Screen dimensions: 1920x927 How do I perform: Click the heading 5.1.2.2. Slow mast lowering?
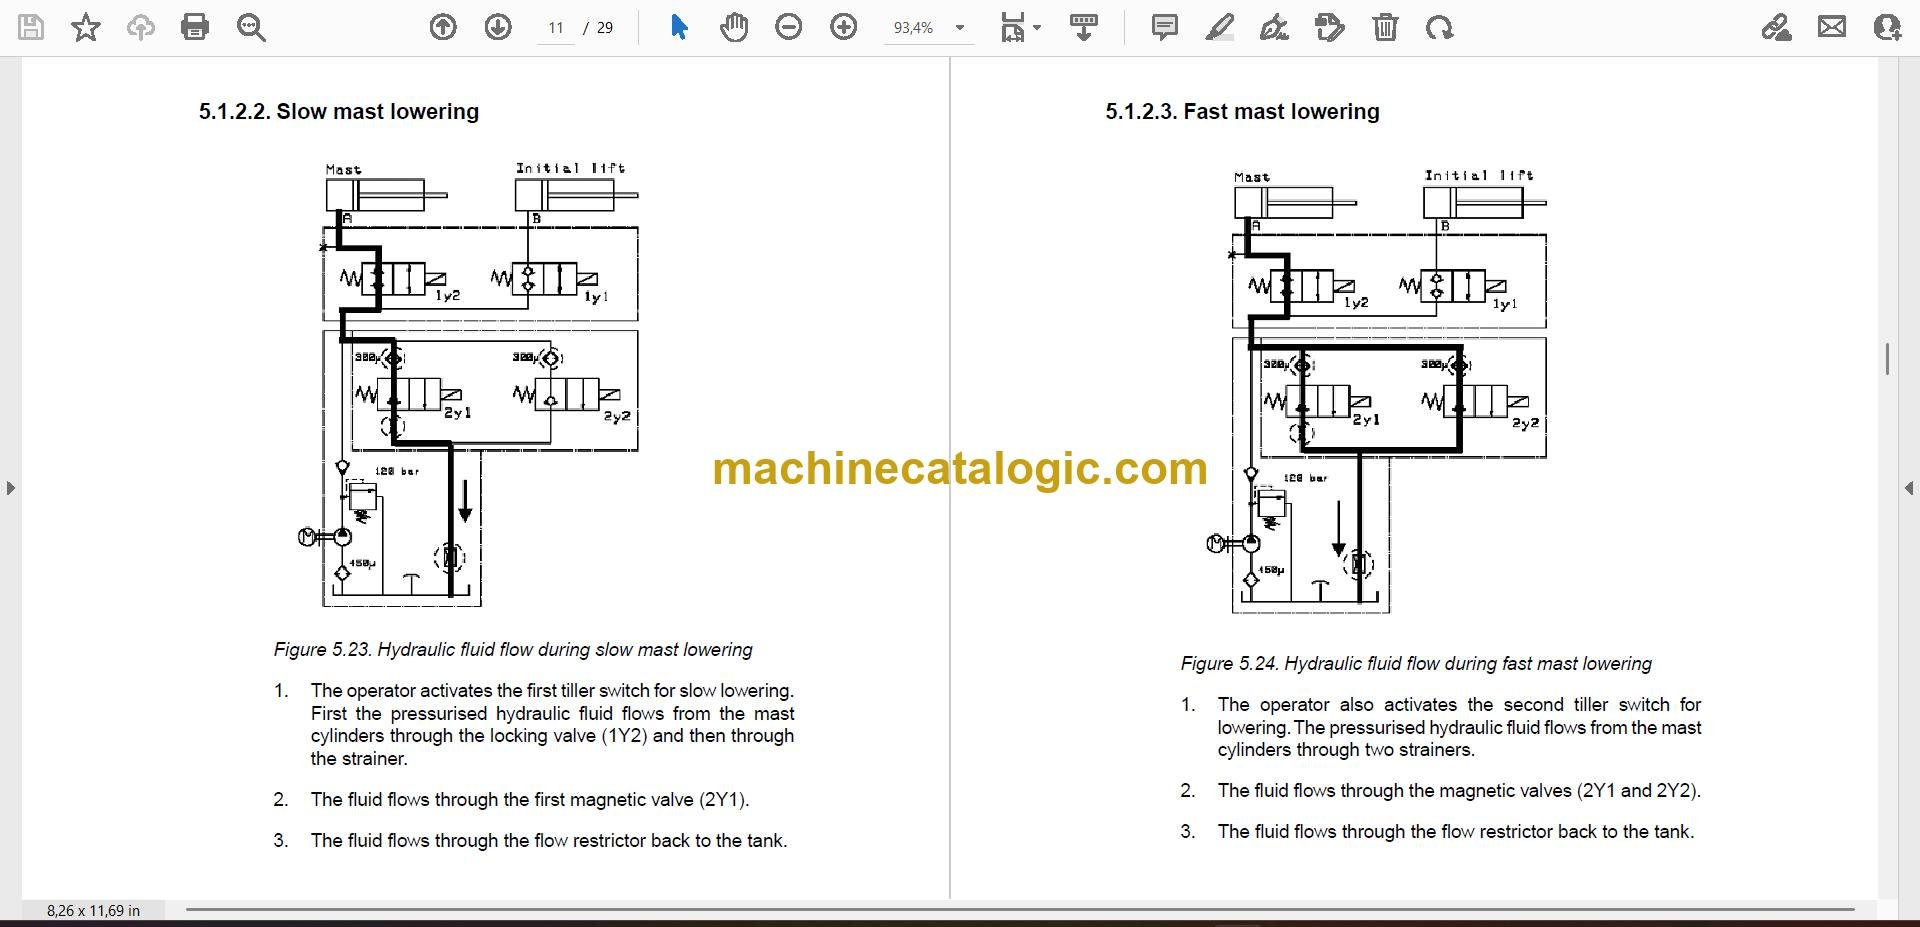click(339, 111)
